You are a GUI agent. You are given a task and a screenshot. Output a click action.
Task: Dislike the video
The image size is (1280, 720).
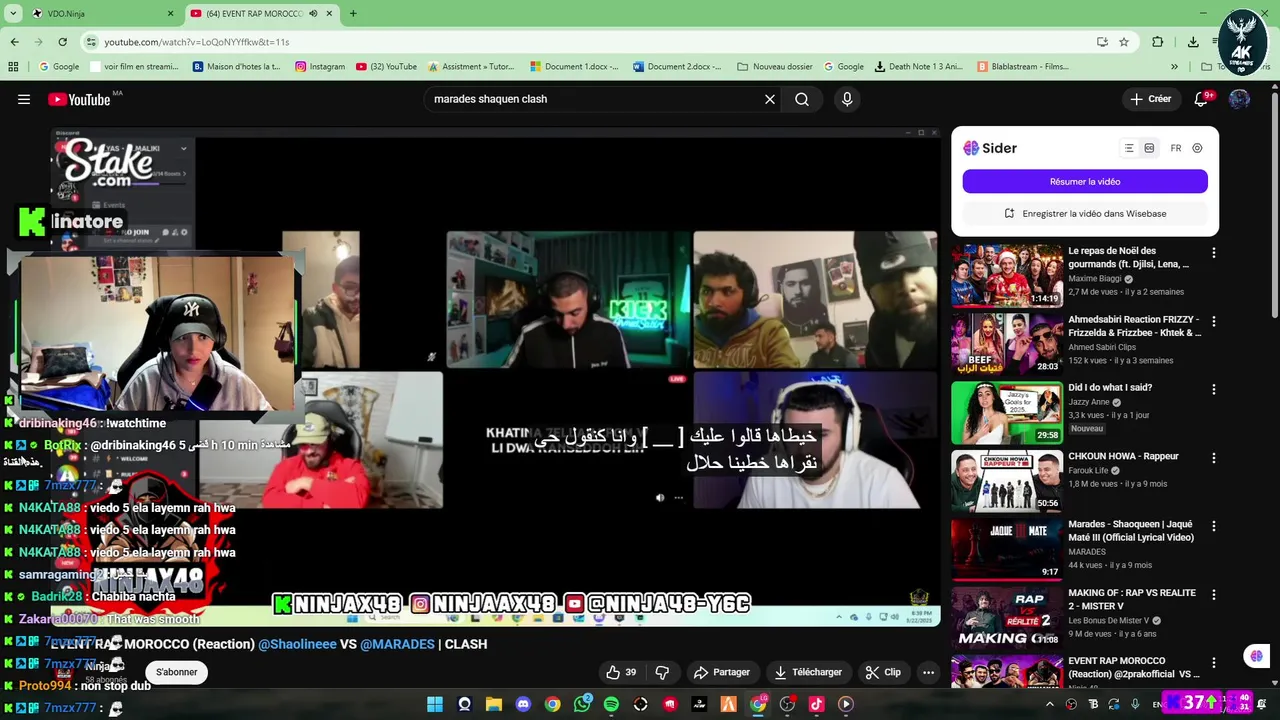point(662,672)
